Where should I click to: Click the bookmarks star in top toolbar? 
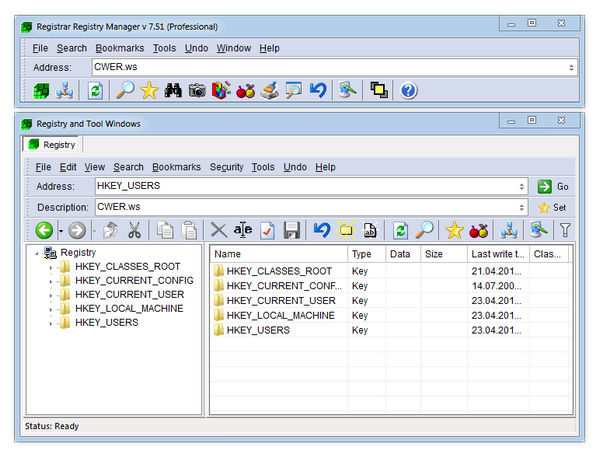(x=149, y=91)
